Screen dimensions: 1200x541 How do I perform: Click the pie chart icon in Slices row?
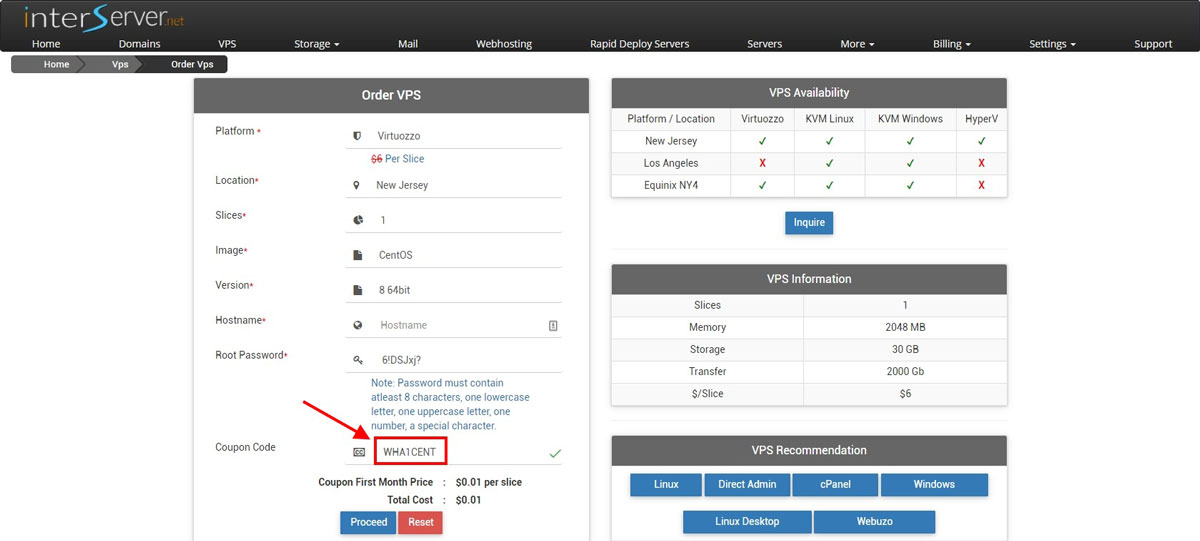click(357, 220)
